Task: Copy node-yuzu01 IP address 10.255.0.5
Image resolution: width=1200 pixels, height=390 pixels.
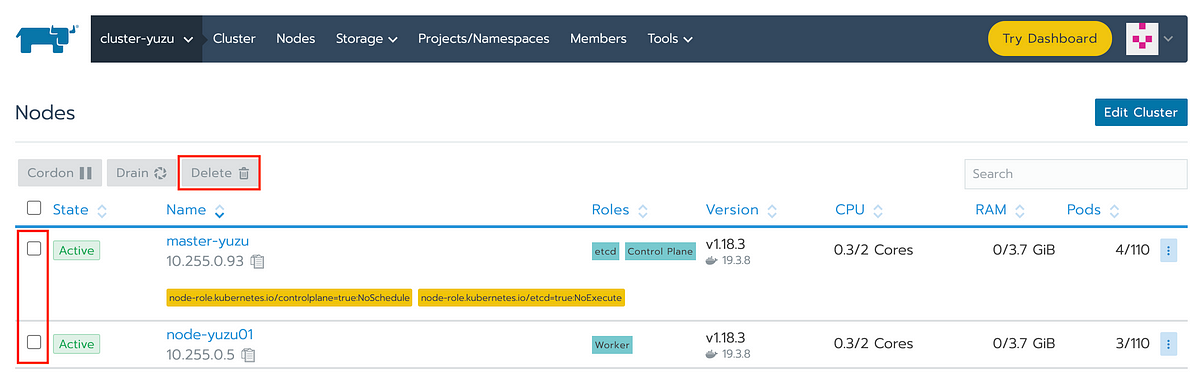Action: pyautogui.click(x=249, y=355)
